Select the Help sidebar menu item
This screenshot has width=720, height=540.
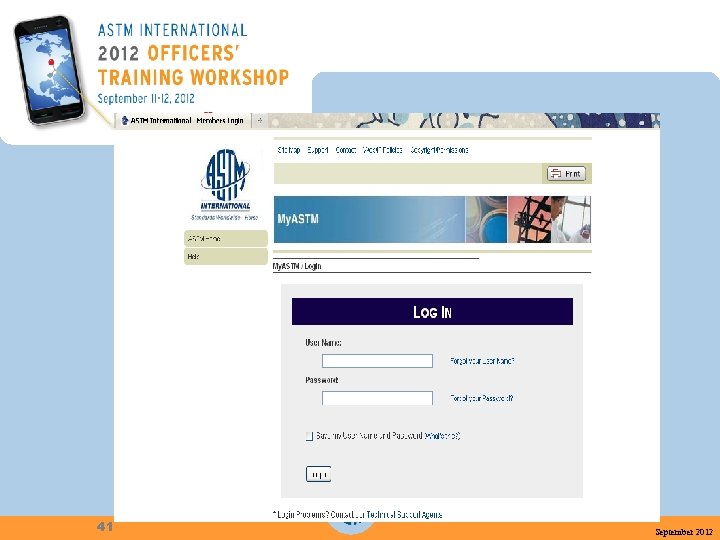pos(225,257)
